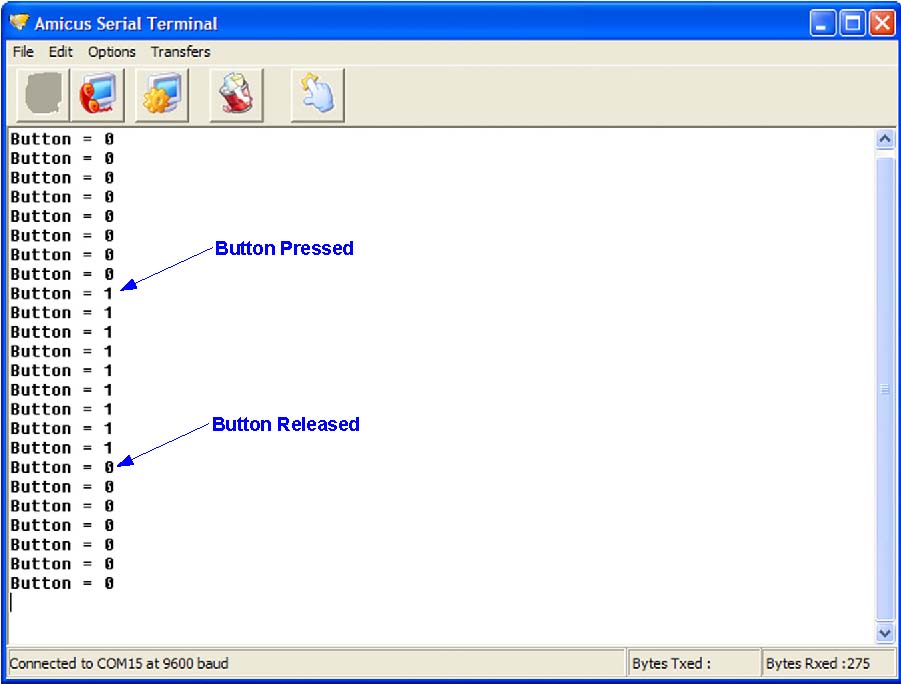Viewport: 901px width, 684px height.
Task: Click the text cursor on the empty last line
Action: [x=11, y=602]
